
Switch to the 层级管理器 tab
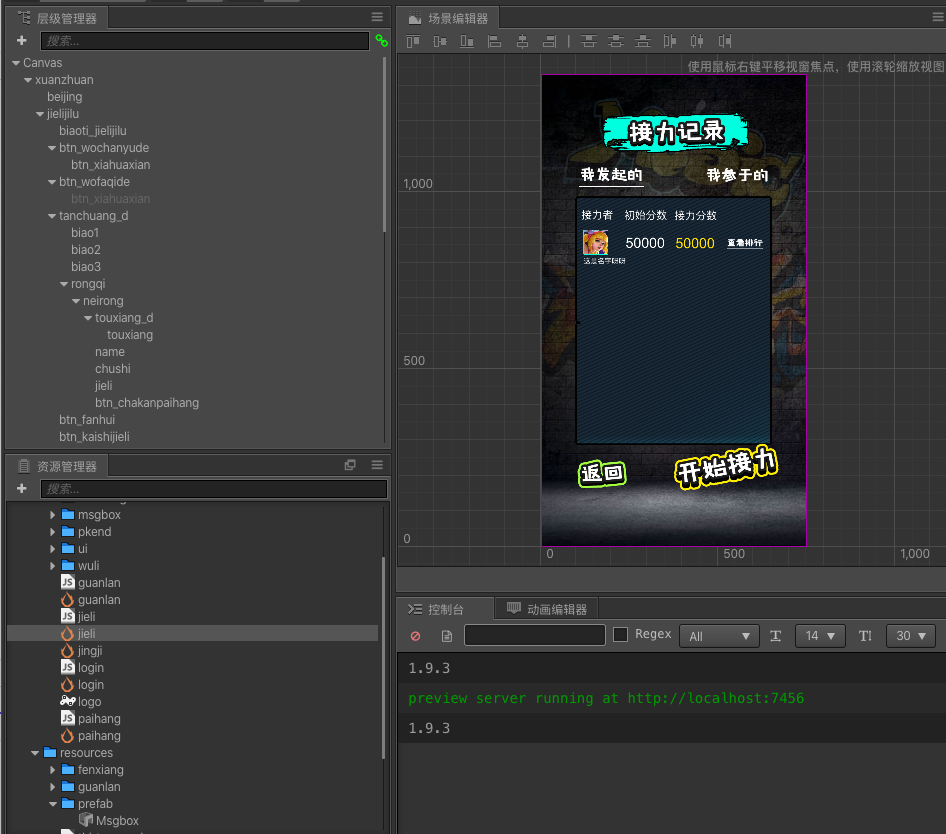click(x=58, y=18)
